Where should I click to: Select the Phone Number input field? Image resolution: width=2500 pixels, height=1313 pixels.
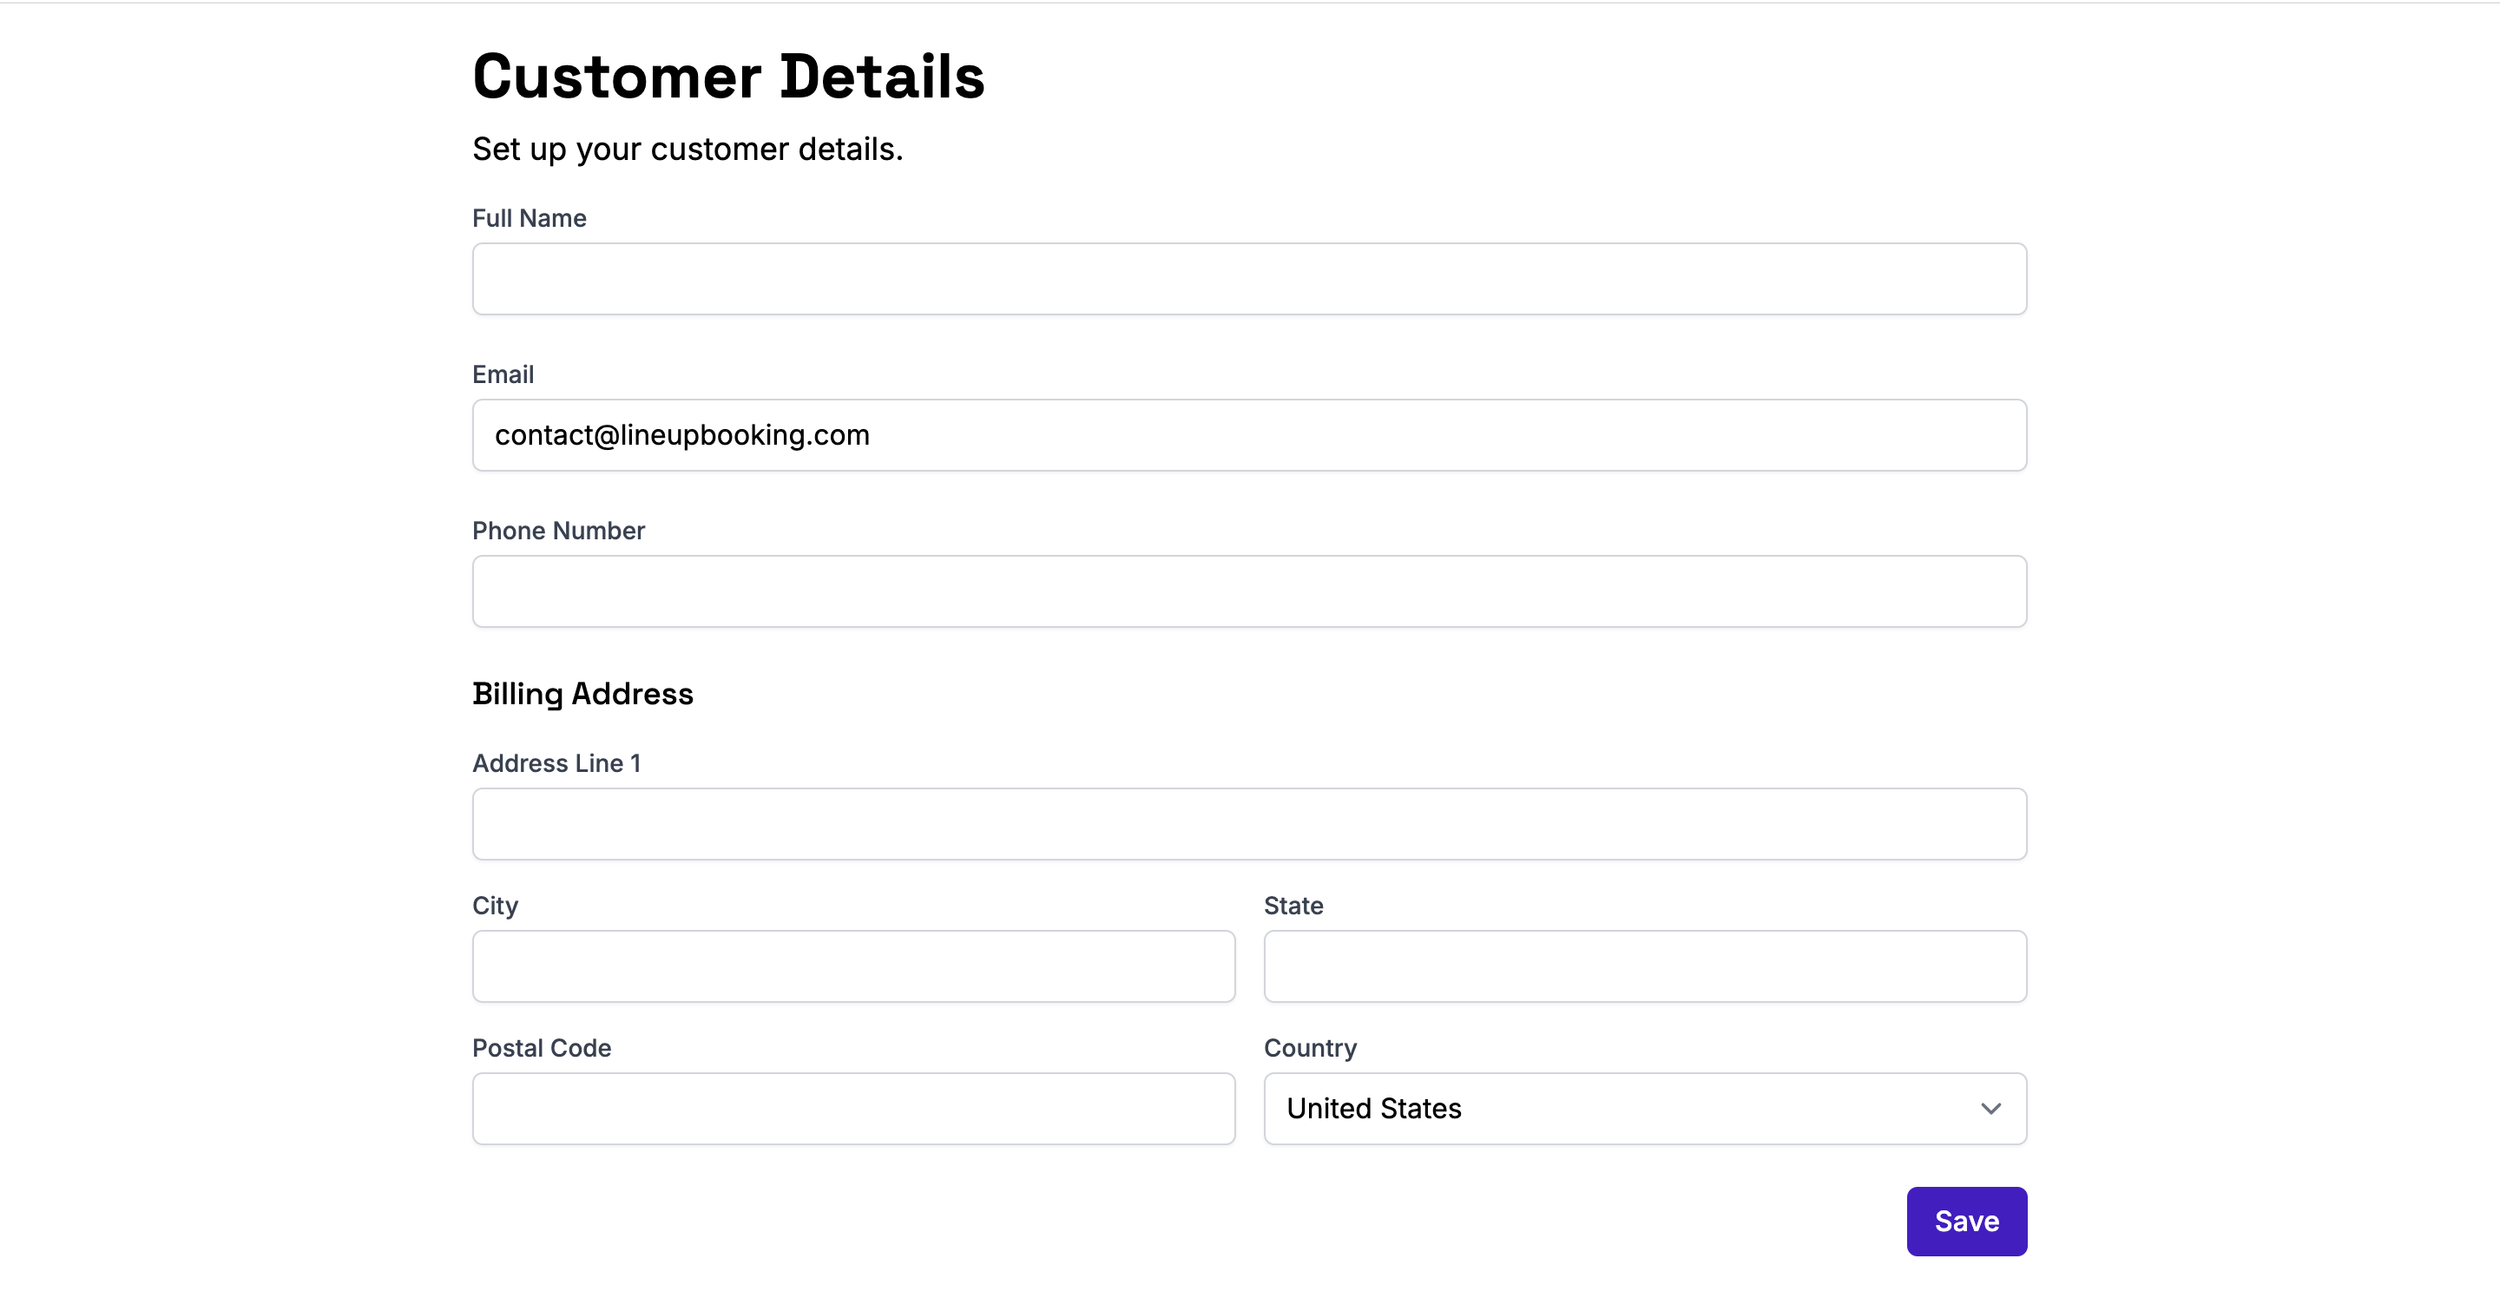pyautogui.click(x=1249, y=591)
